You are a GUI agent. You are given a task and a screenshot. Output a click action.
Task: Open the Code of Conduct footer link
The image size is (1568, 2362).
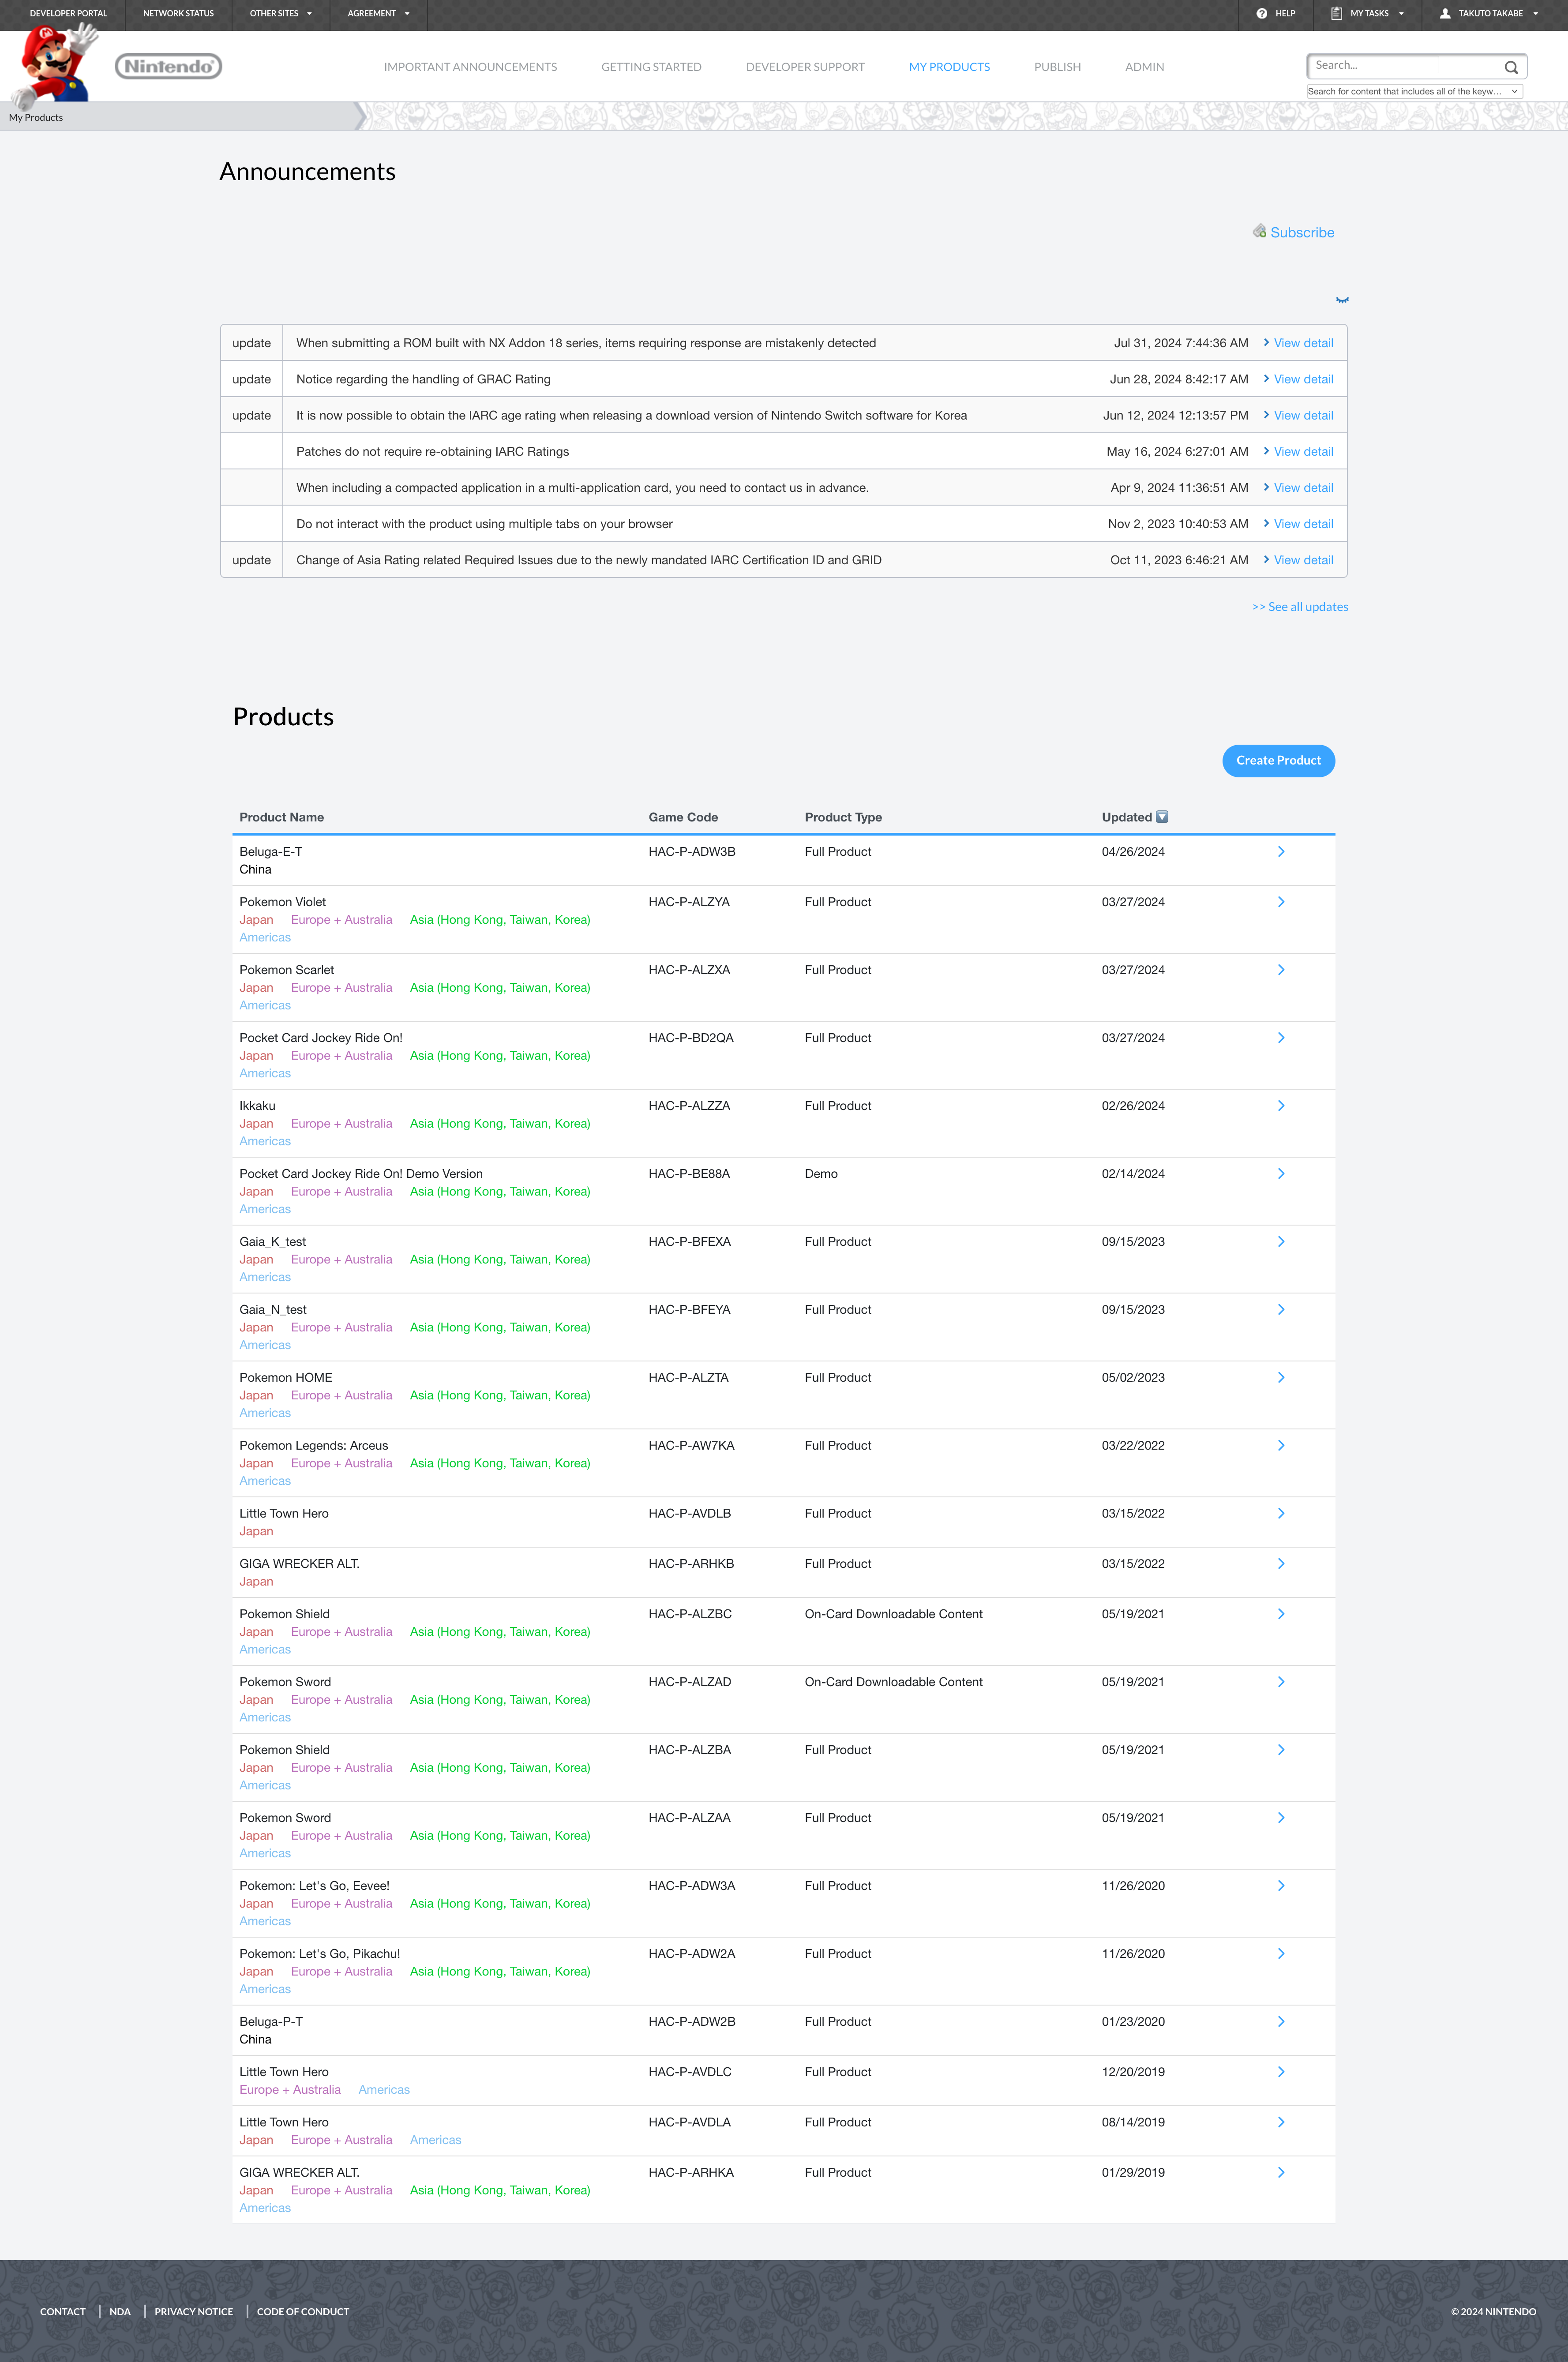pyautogui.click(x=303, y=2312)
